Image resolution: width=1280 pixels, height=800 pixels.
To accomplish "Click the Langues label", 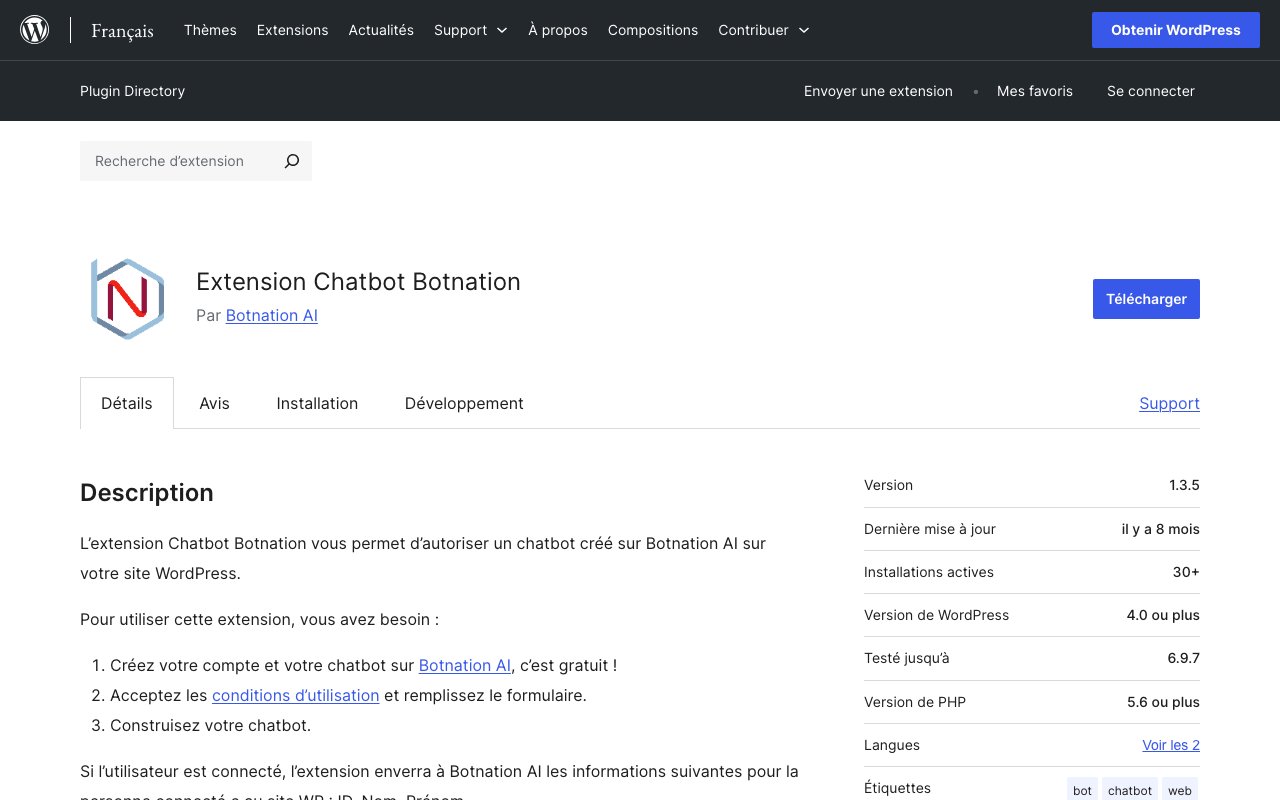I will tap(892, 745).
